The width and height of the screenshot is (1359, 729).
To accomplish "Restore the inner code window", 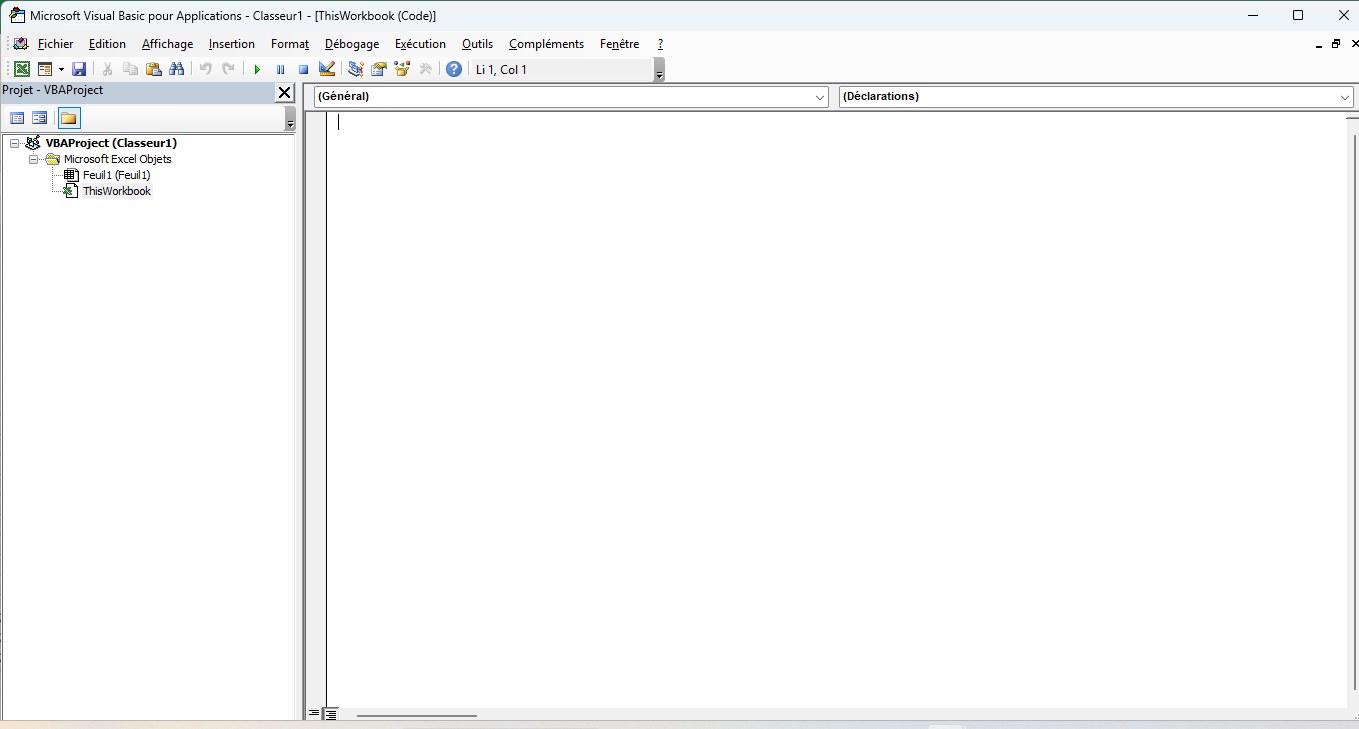I will tap(1336, 44).
